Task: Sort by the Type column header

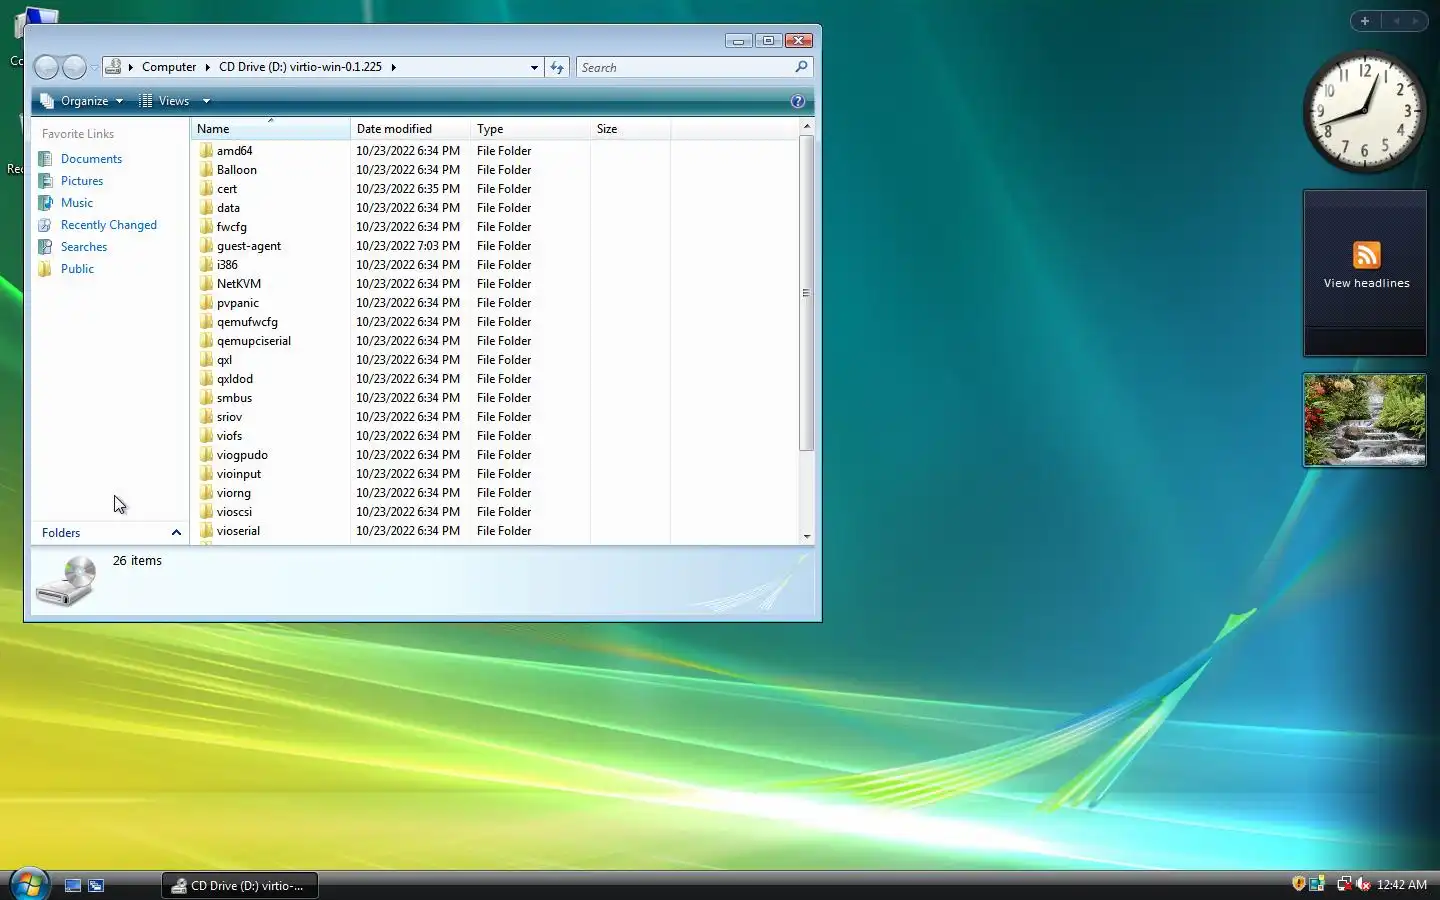Action: coord(530,129)
